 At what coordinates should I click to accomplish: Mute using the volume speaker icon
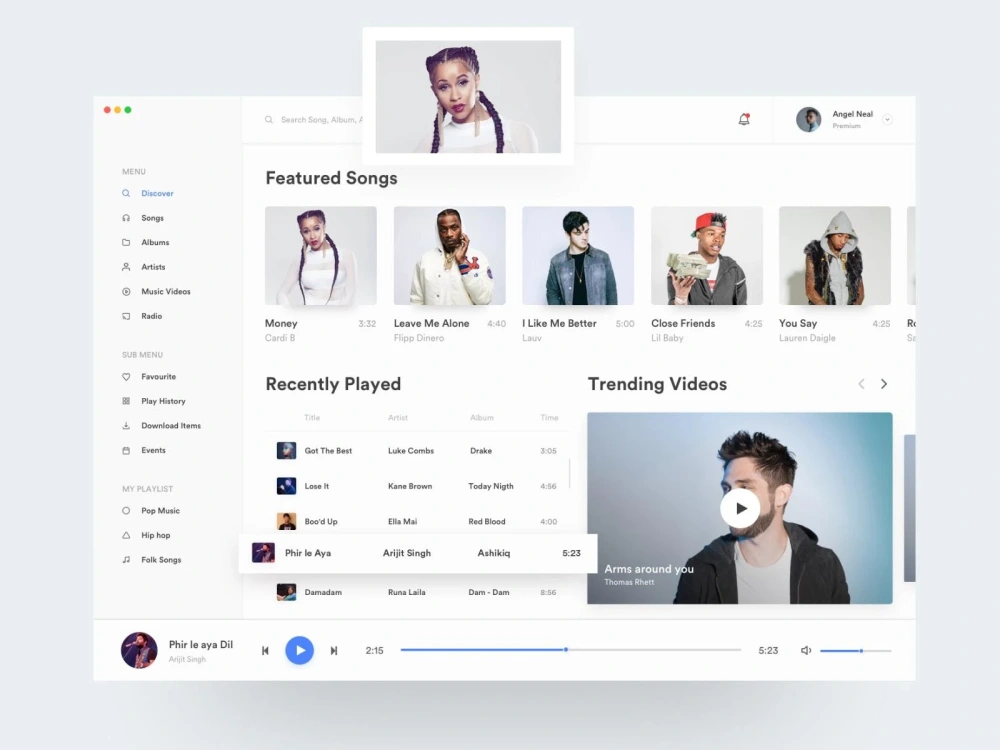tap(805, 651)
